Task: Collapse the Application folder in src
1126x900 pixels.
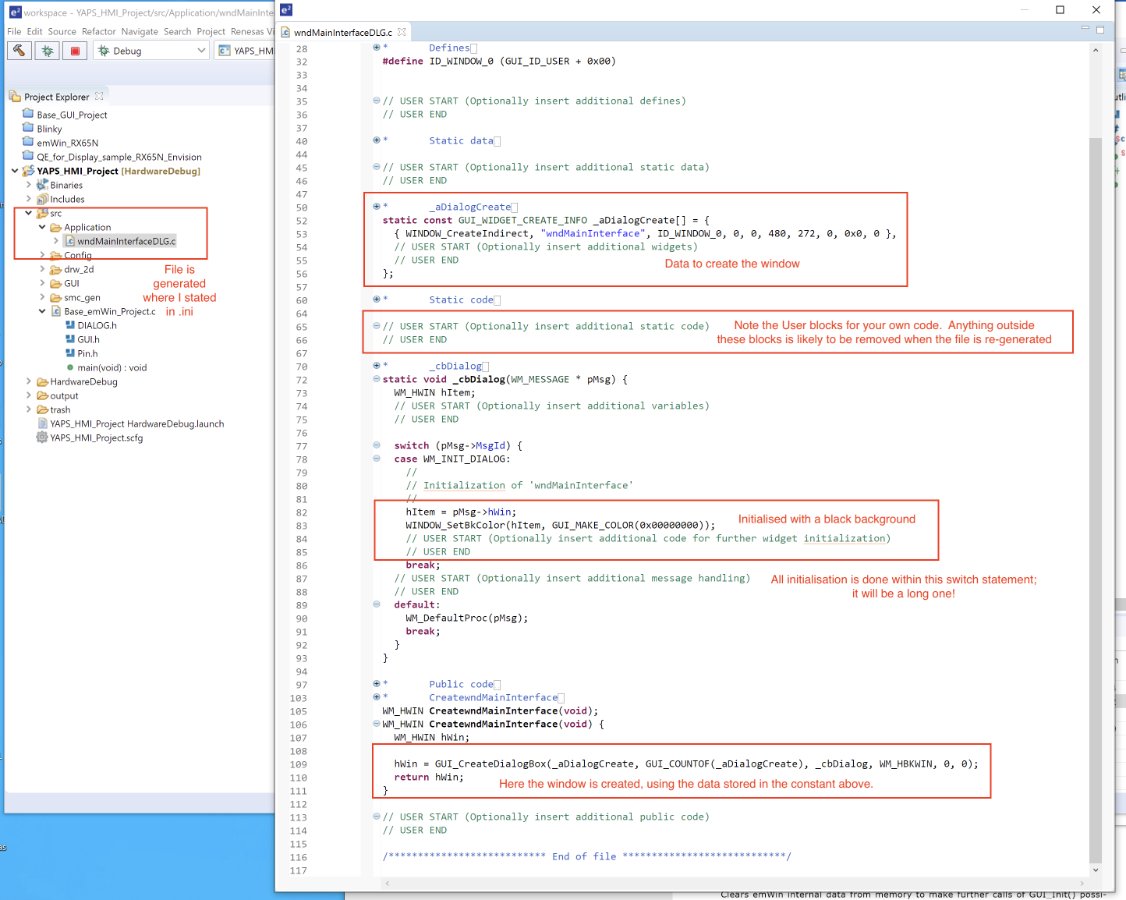Action: coord(42,227)
